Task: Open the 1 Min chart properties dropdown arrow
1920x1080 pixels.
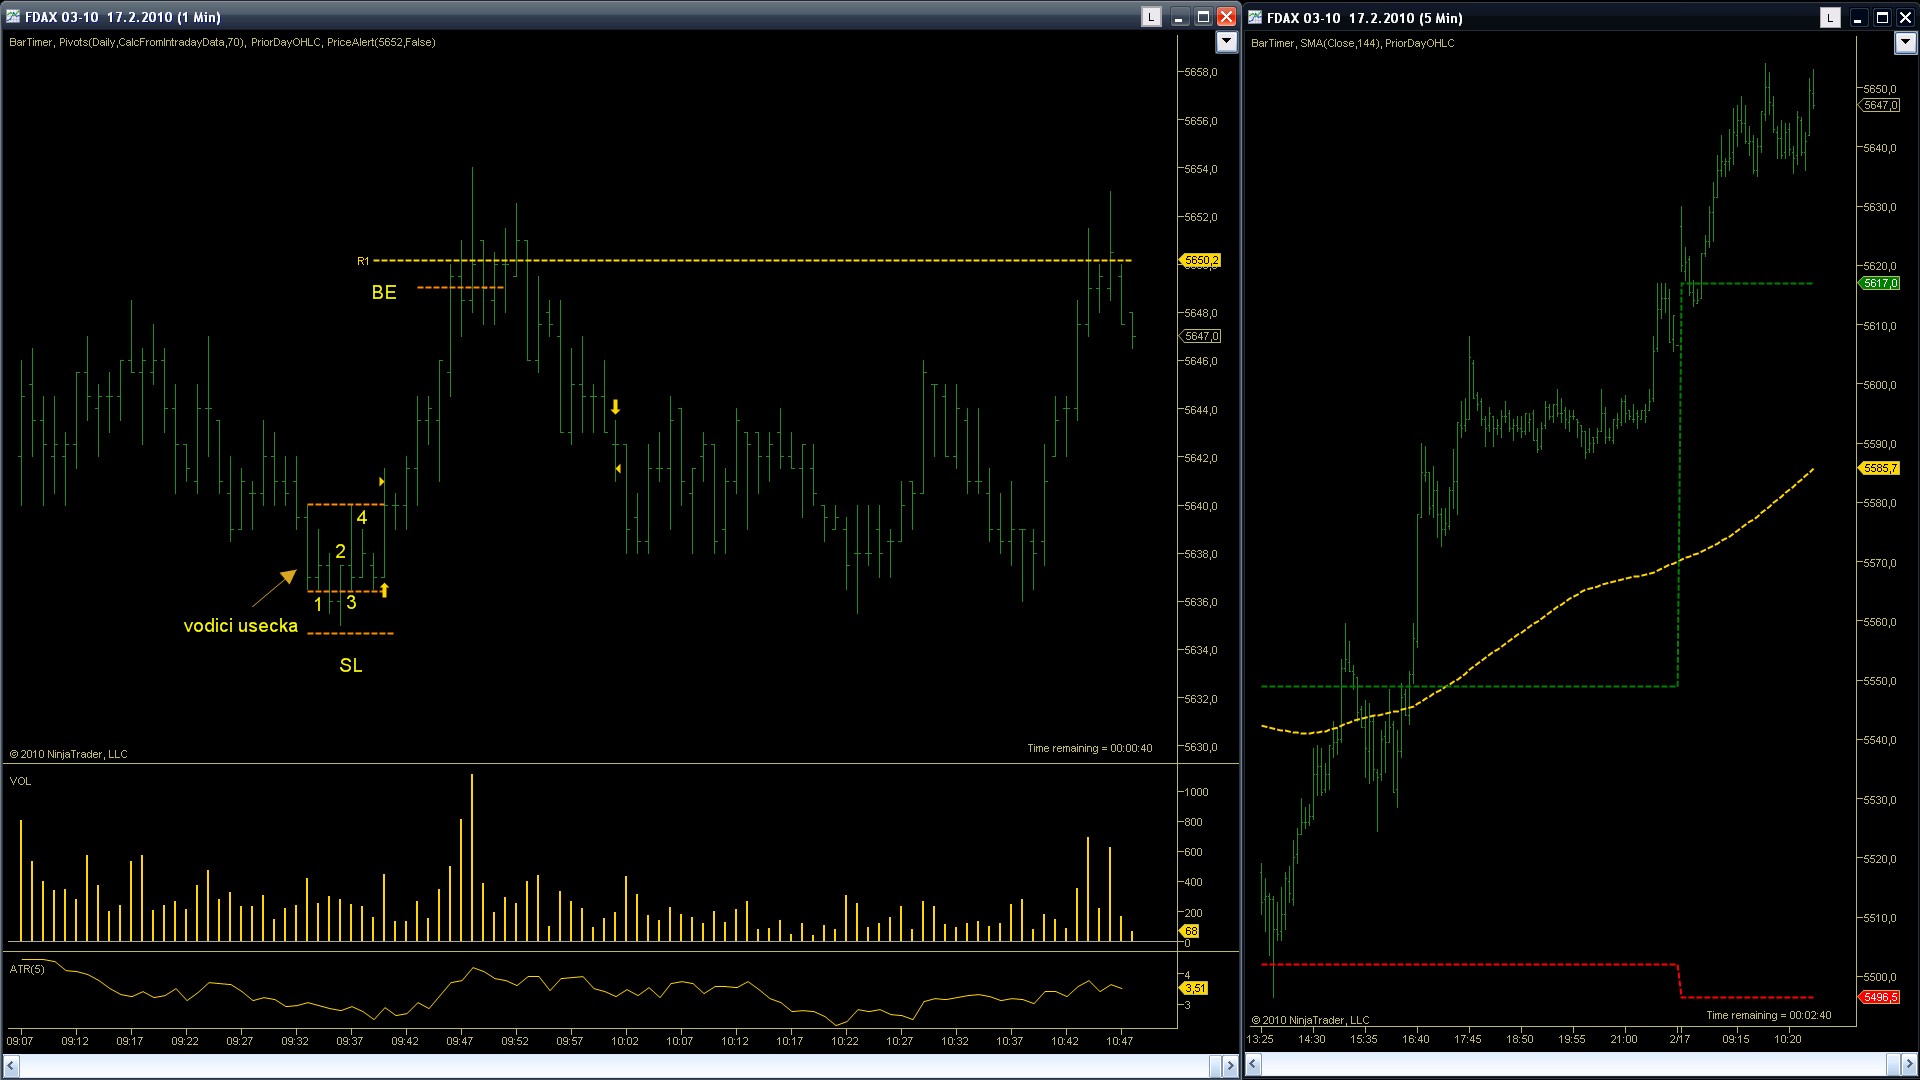Action: pos(1226,42)
